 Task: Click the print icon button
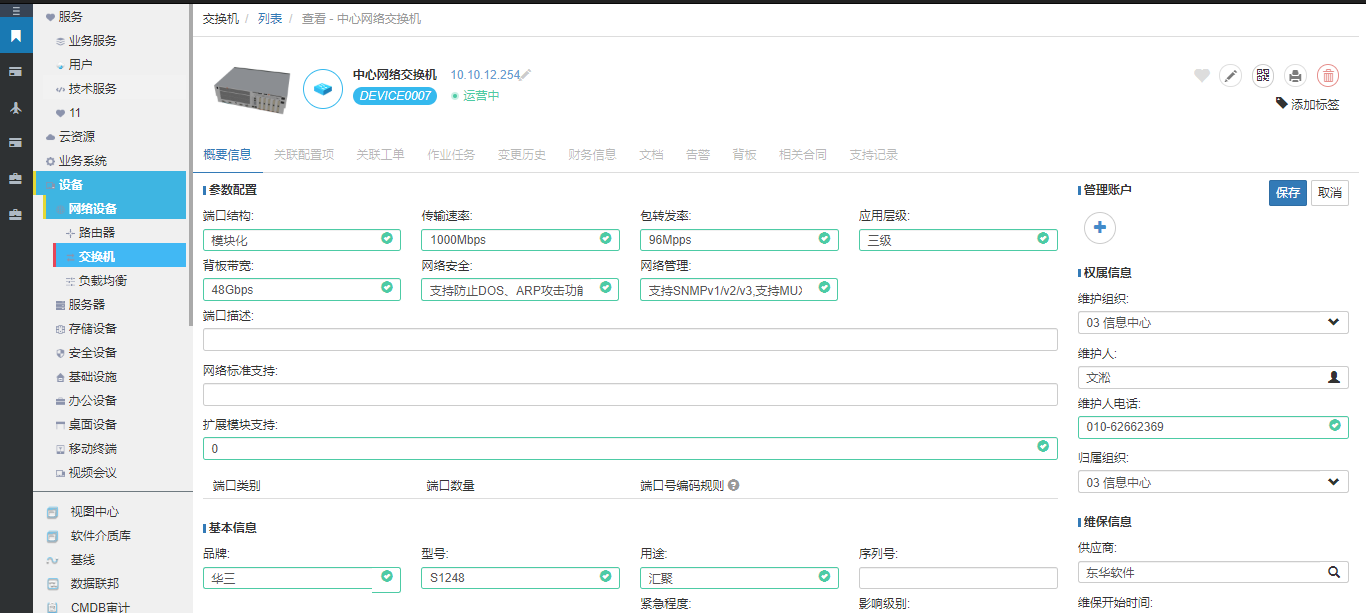pyautogui.click(x=1295, y=75)
